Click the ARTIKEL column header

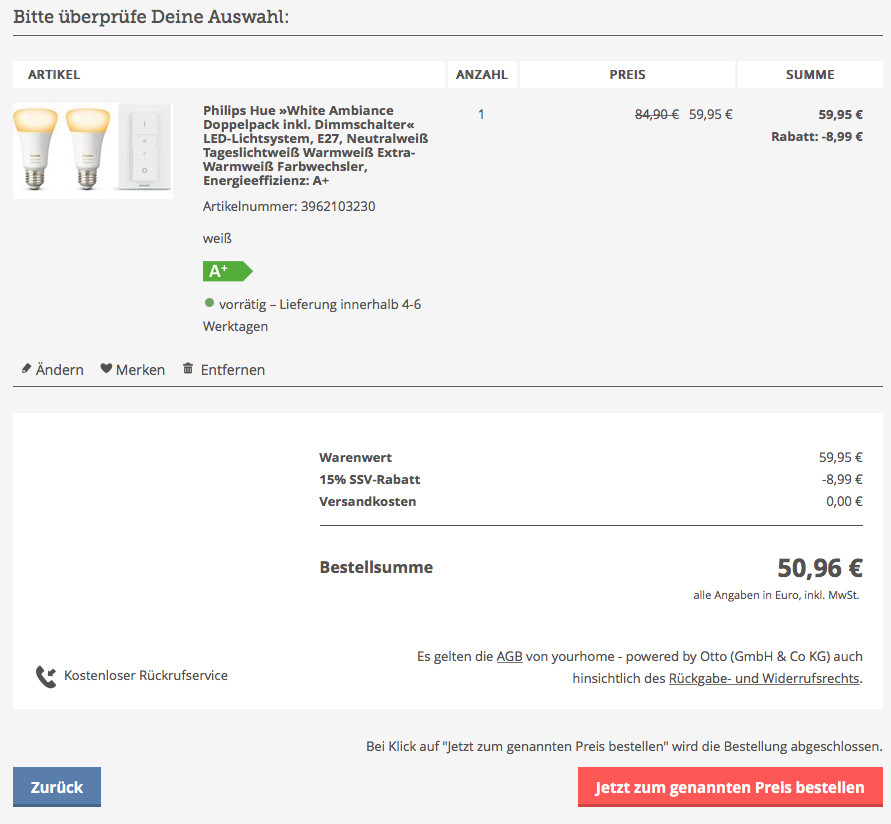click(54, 75)
